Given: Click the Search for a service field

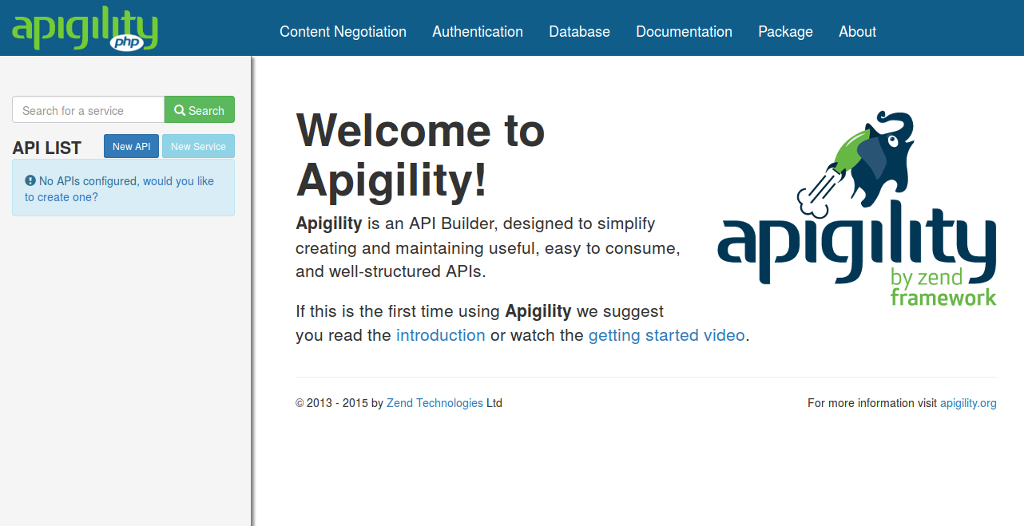Looking at the screenshot, I should pos(88,110).
